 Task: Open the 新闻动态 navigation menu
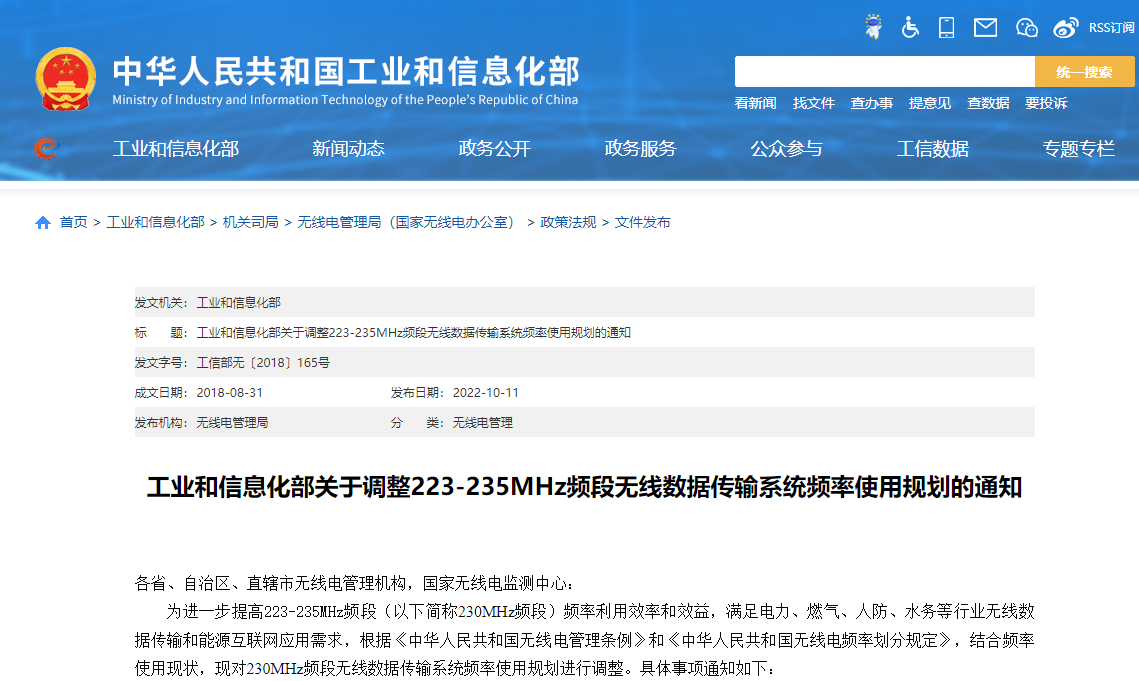347,148
